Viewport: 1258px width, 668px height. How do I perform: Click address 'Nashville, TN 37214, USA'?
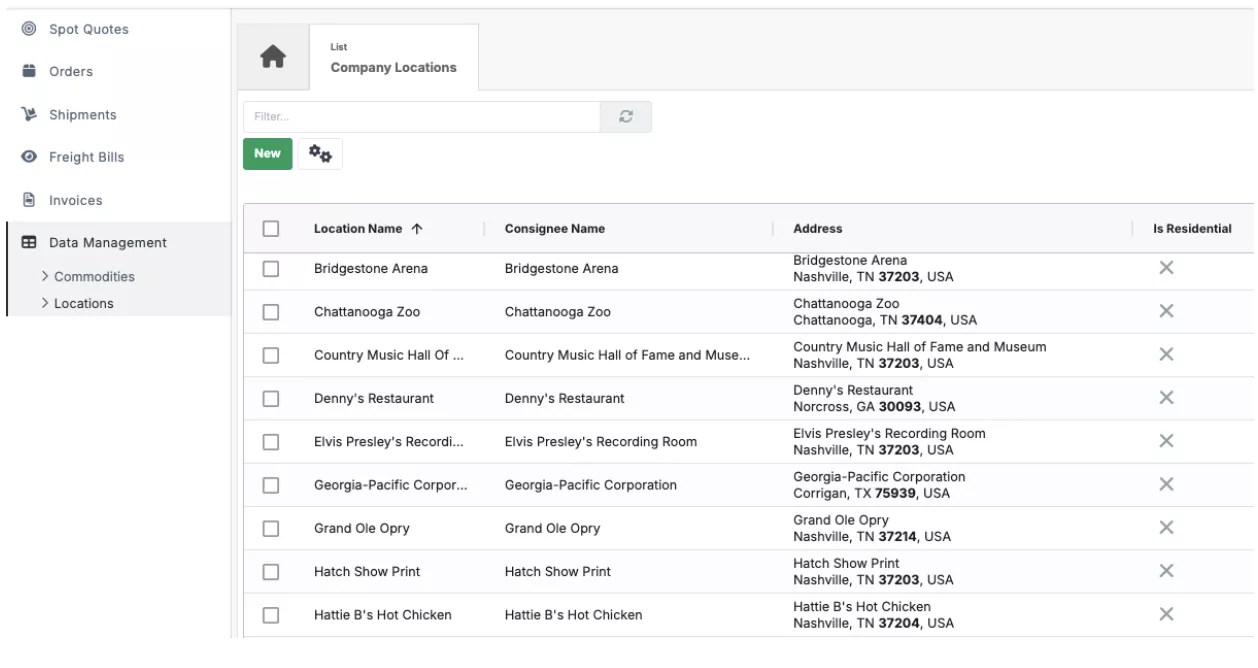[x=873, y=537]
